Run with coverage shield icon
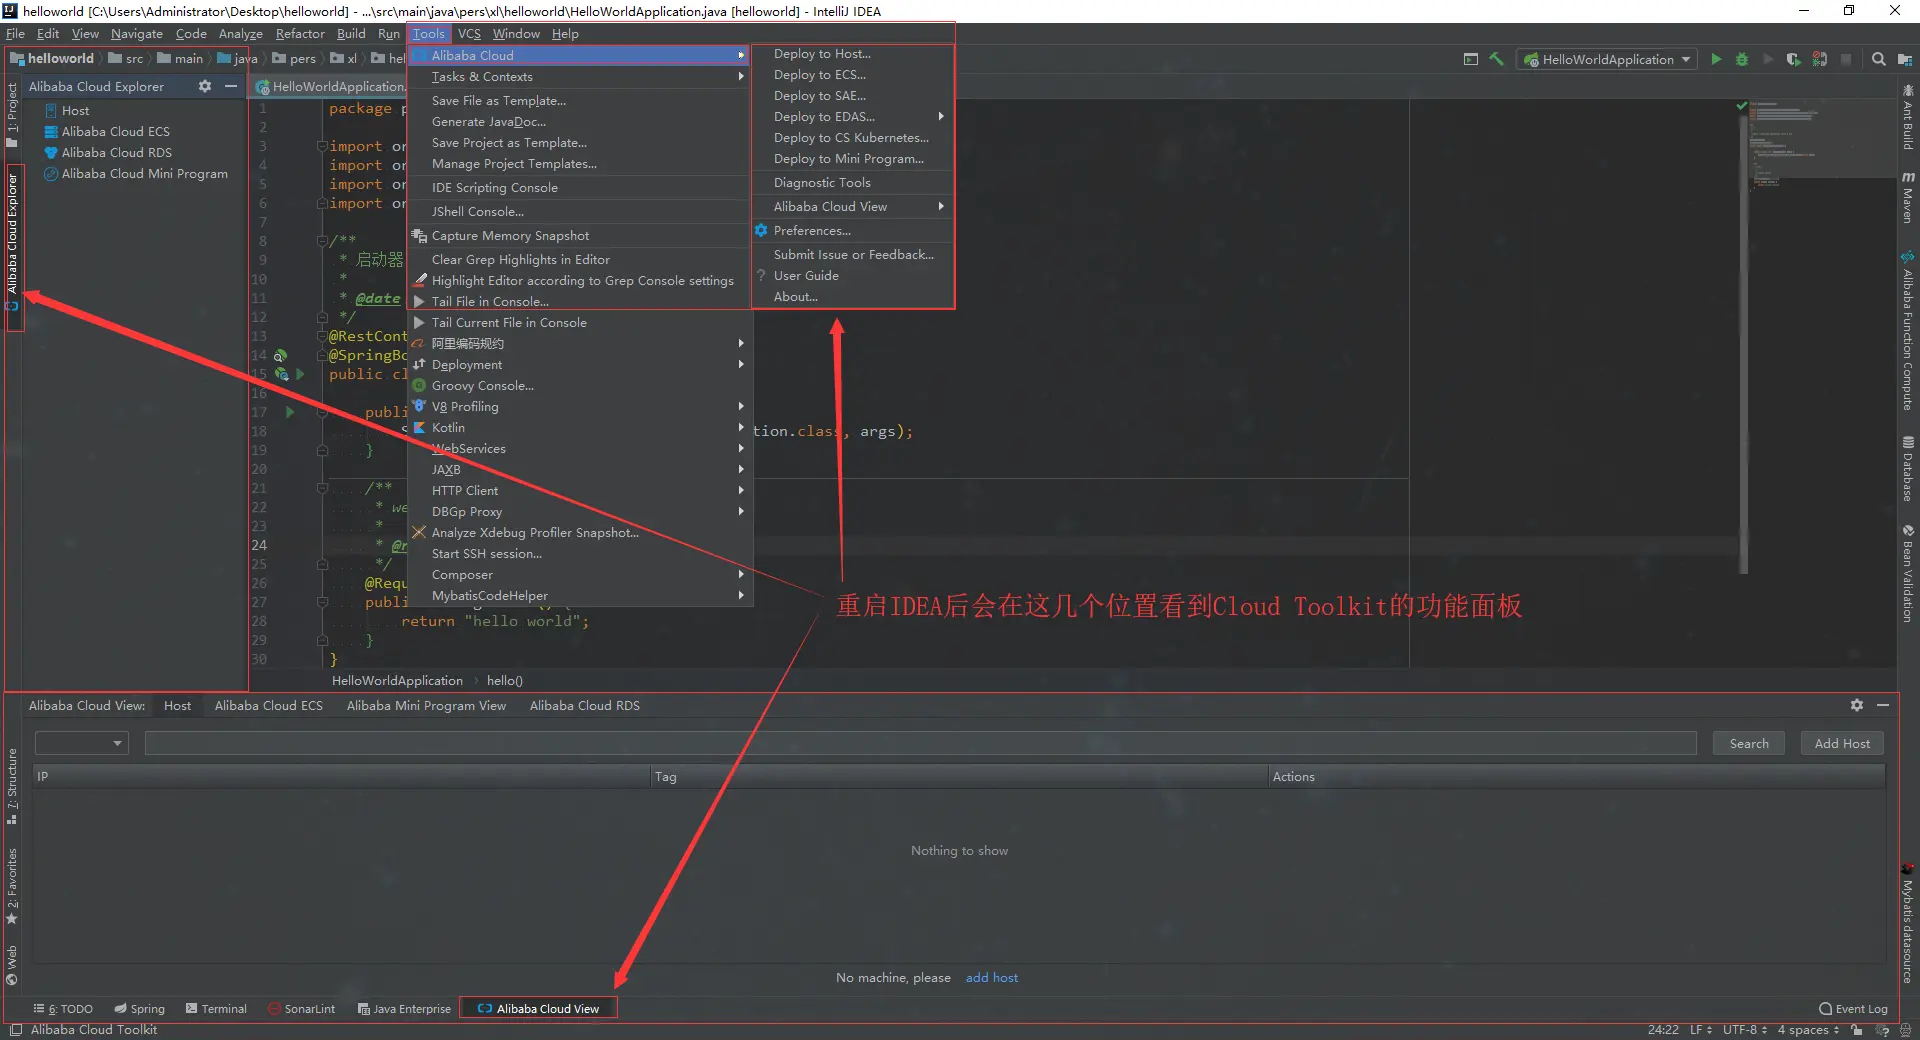The width and height of the screenshot is (1920, 1040). click(1794, 59)
